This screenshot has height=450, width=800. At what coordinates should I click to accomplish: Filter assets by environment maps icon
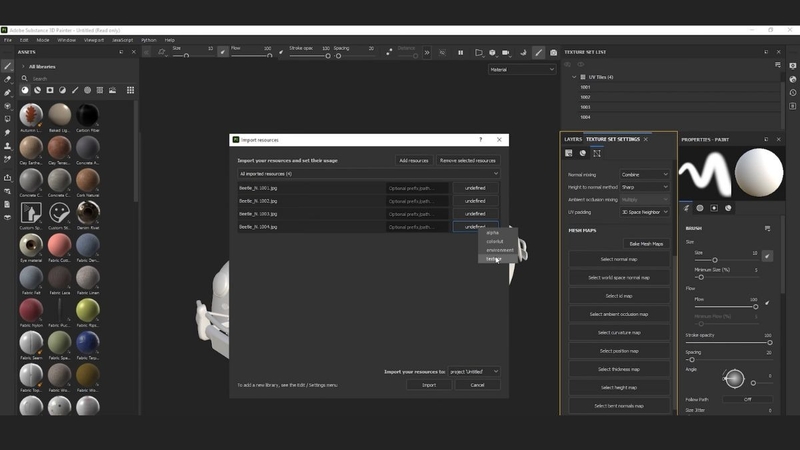click(x=112, y=90)
